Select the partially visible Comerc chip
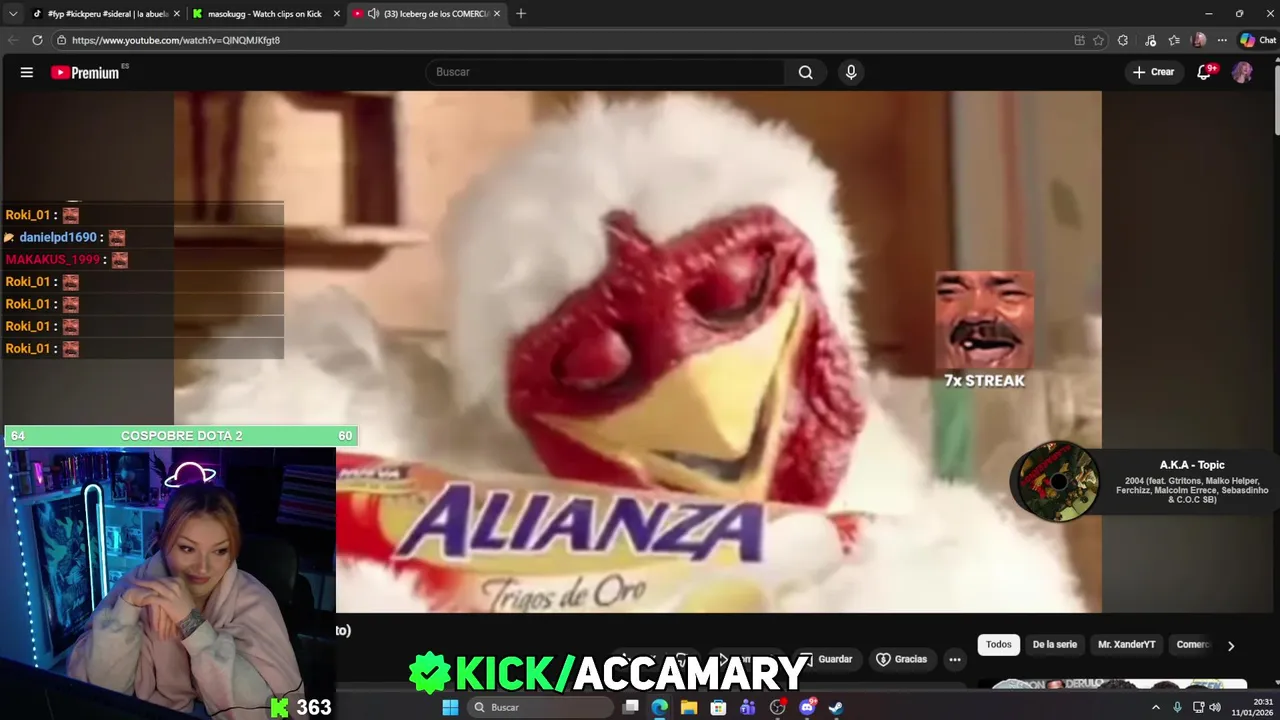1280x720 pixels. 1193,645
